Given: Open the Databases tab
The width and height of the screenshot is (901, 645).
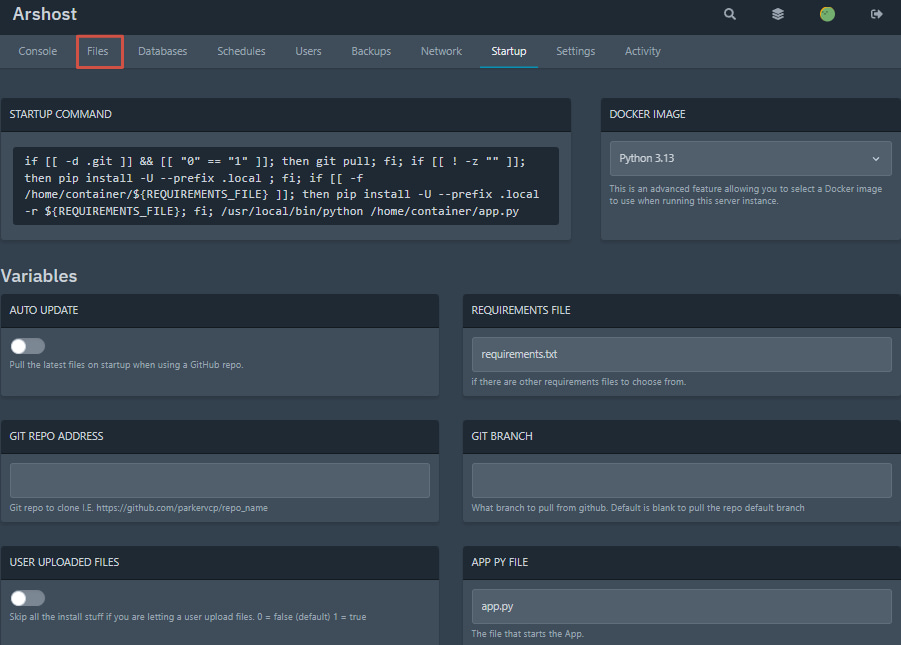Looking at the screenshot, I should (163, 51).
